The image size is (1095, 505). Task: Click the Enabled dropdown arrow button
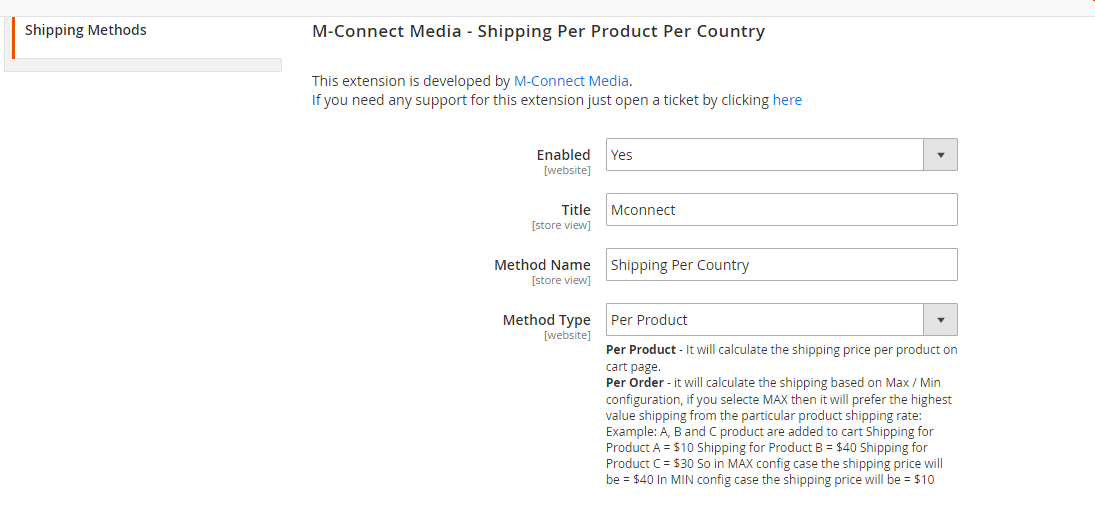coord(940,155)
